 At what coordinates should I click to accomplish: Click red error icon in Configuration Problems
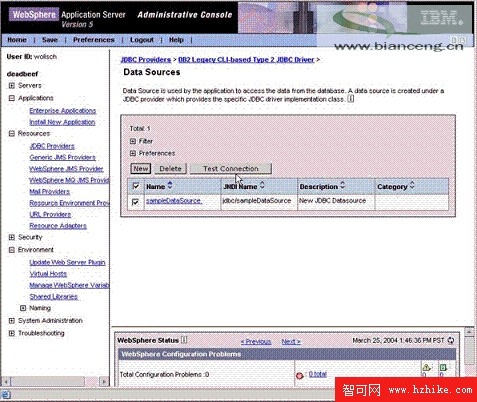pyautogui.click(x=299, y=375)
